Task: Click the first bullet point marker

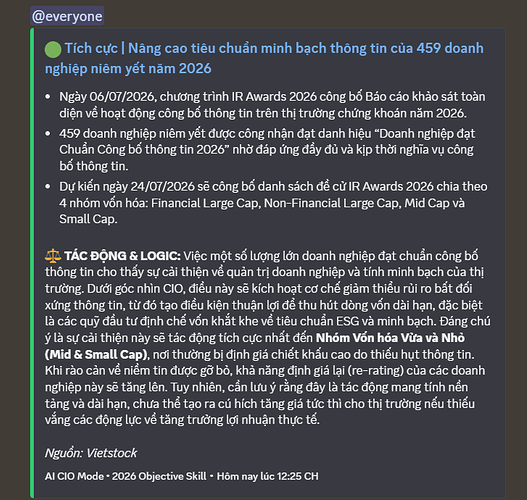Action: click(x=48, y=97)
